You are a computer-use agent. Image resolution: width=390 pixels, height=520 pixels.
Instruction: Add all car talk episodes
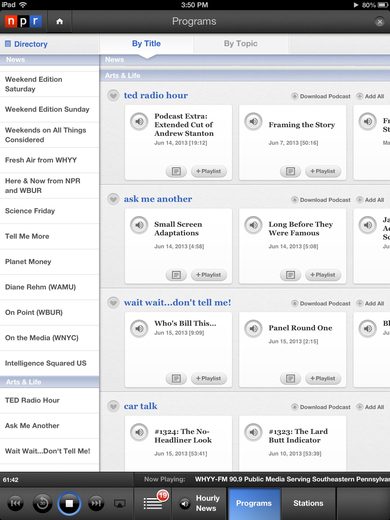[x=370, y=407]
